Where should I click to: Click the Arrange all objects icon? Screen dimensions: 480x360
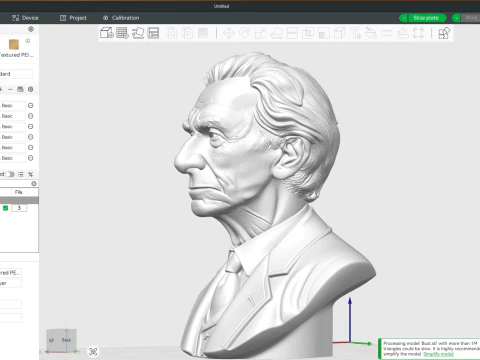pos(153,33)
